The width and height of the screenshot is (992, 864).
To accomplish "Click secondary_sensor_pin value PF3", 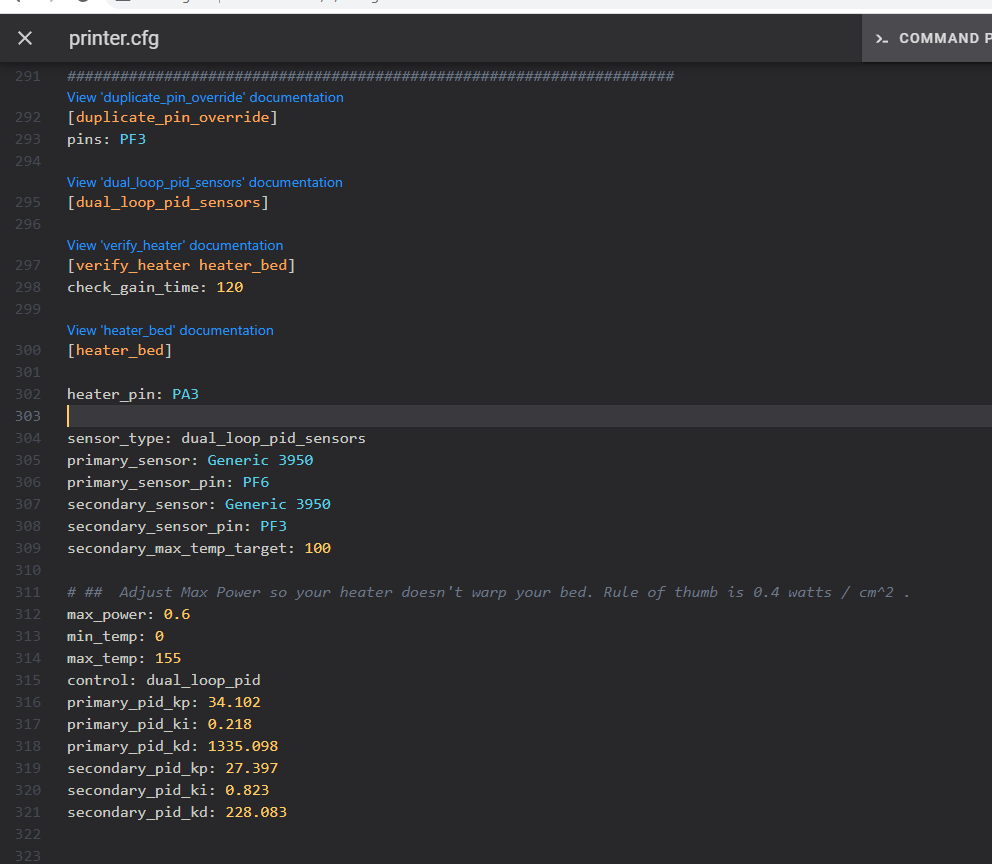I will (273, 526).
